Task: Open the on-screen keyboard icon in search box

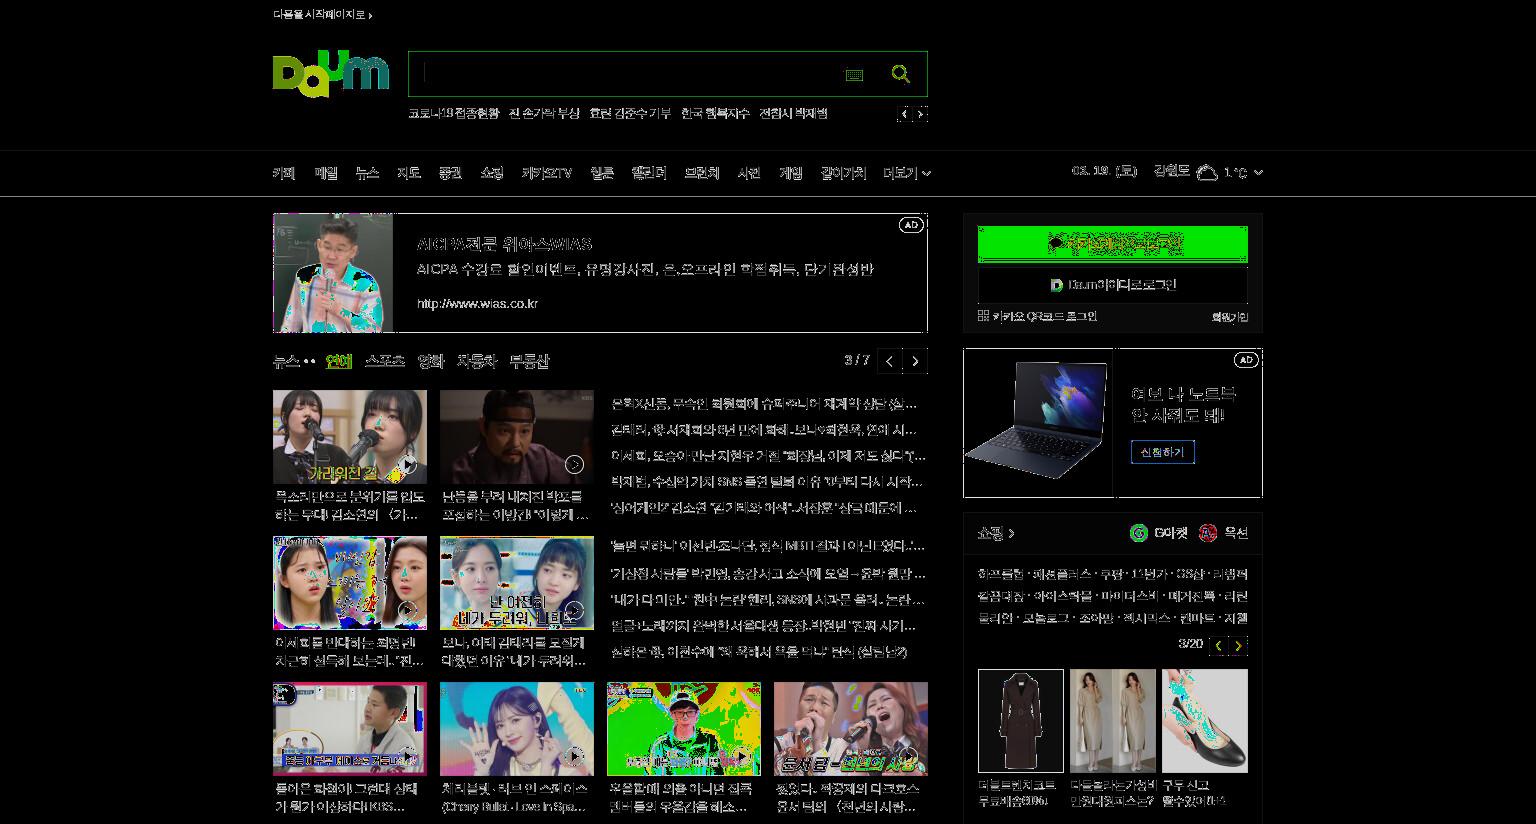Action: (x=854, y=75)
